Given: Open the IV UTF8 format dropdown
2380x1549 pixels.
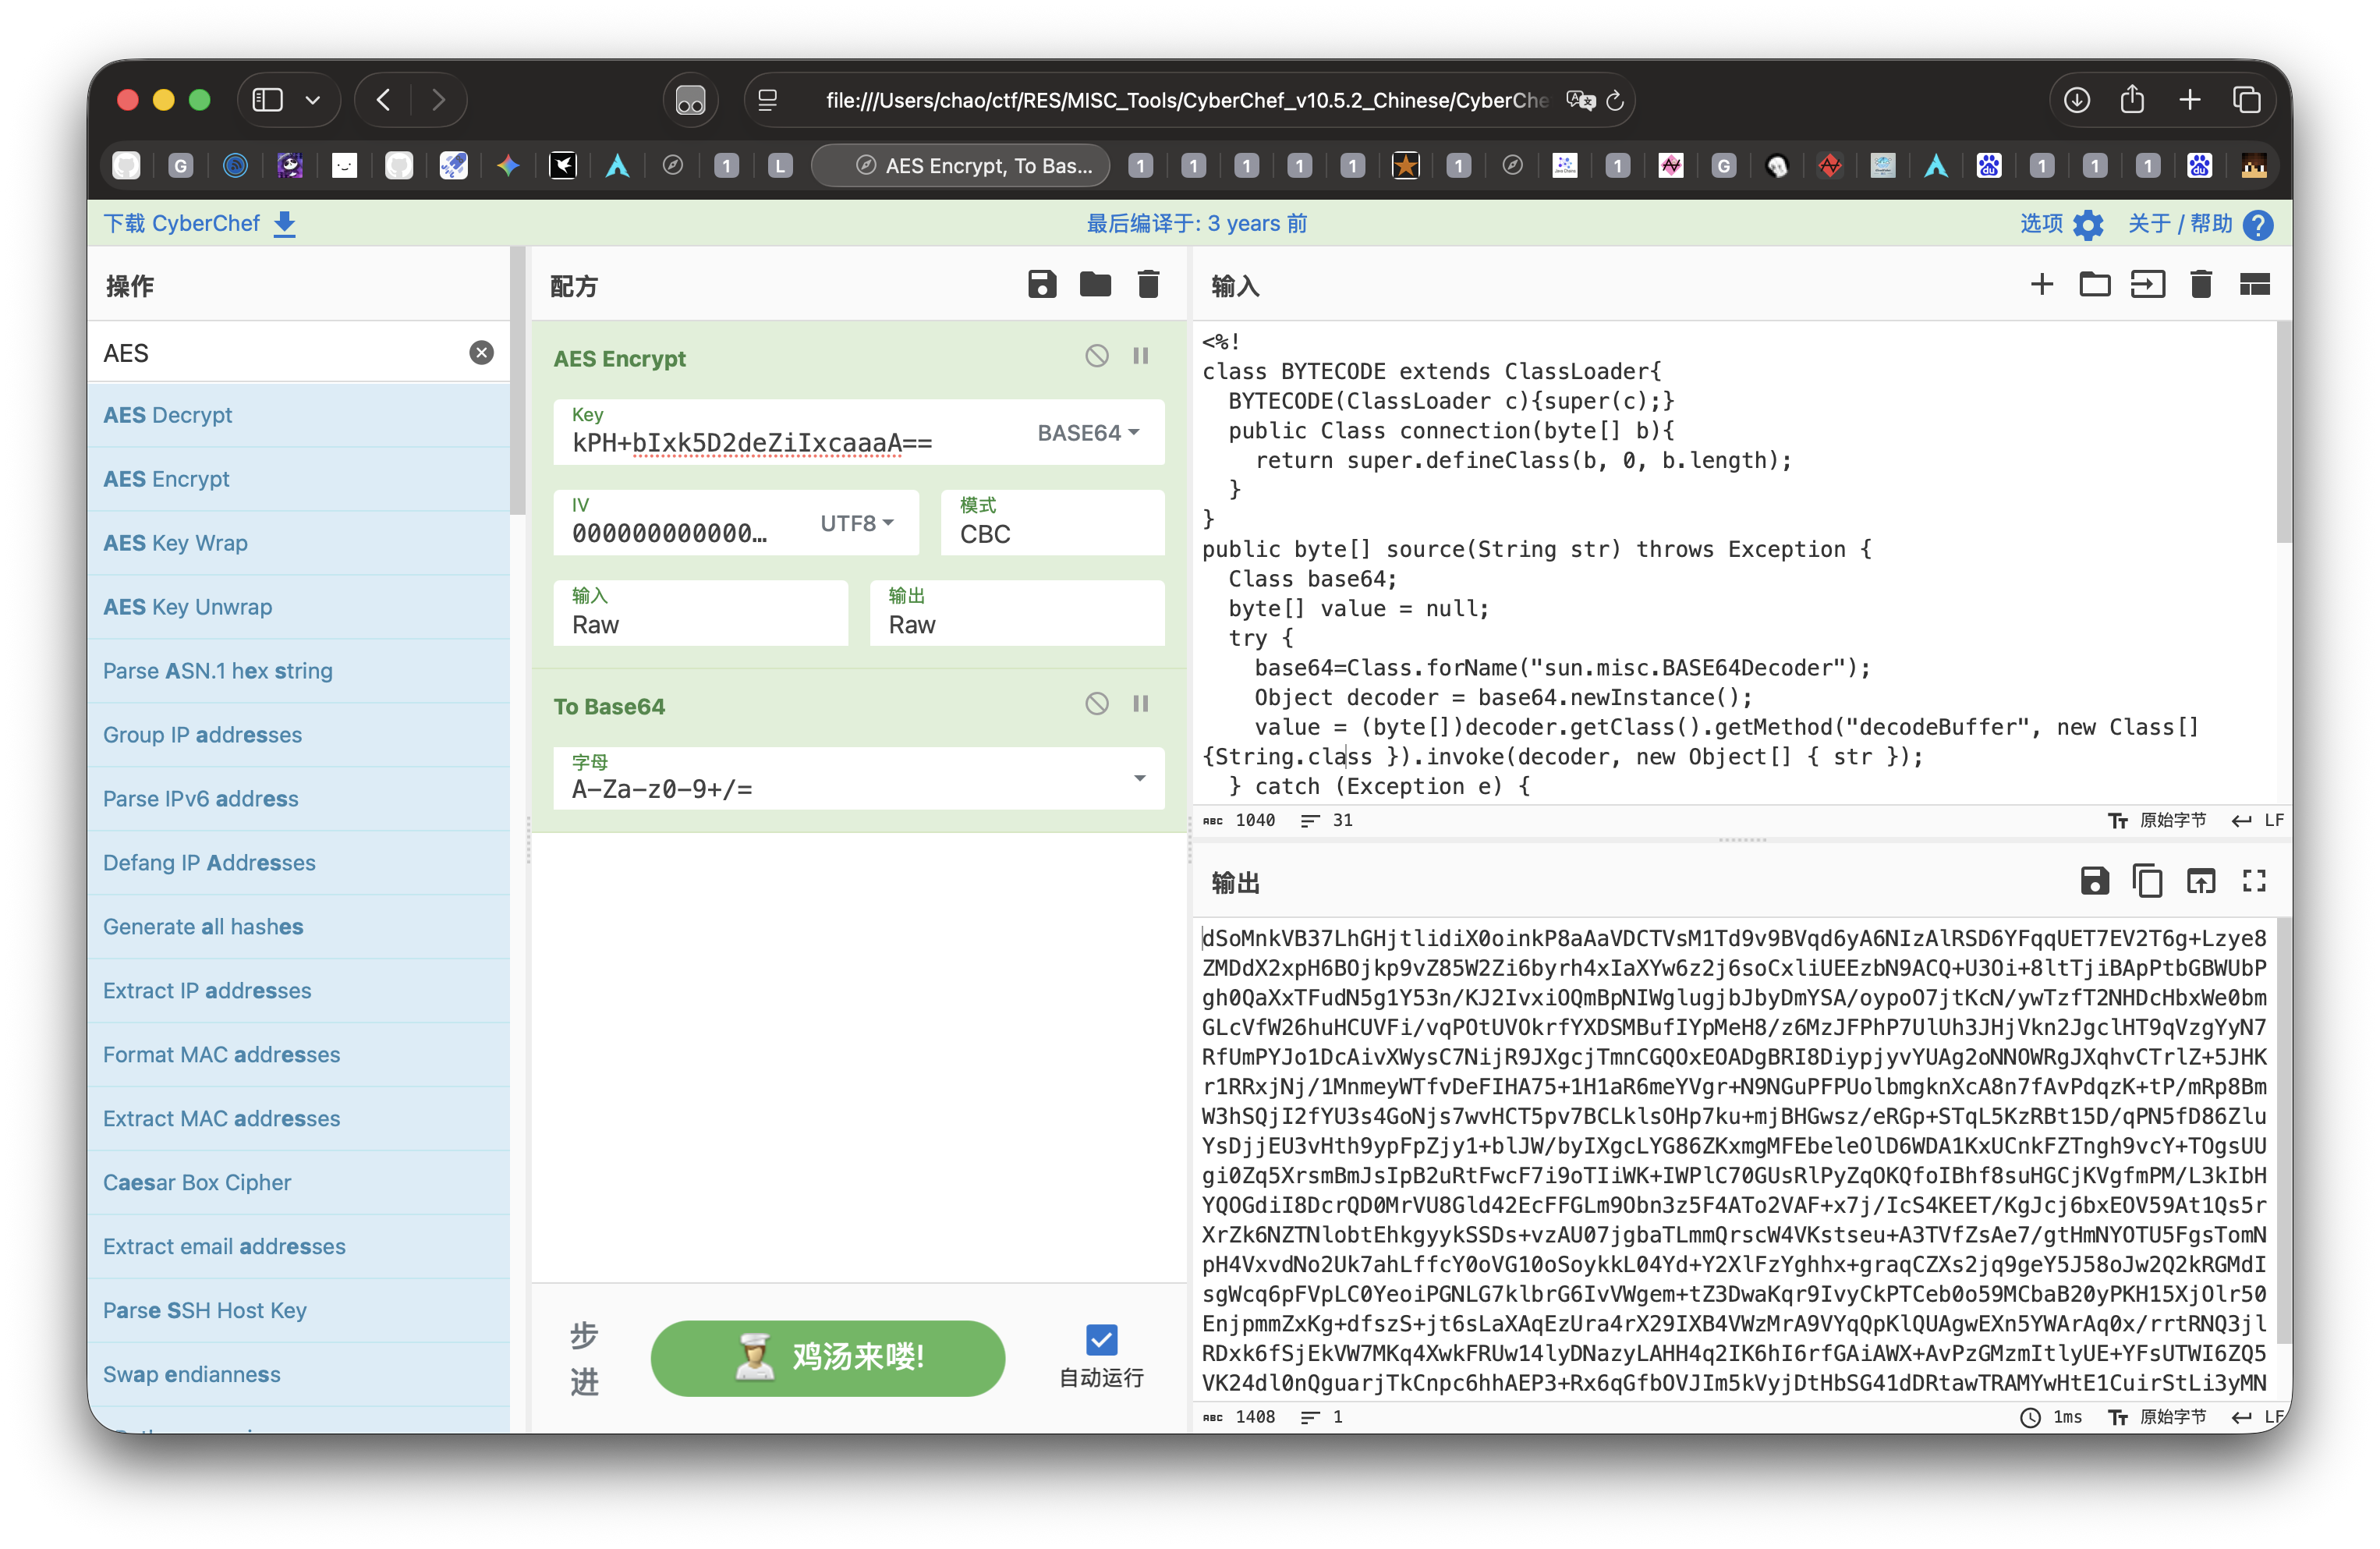Looking at the screenshot, I should (856, 523).
